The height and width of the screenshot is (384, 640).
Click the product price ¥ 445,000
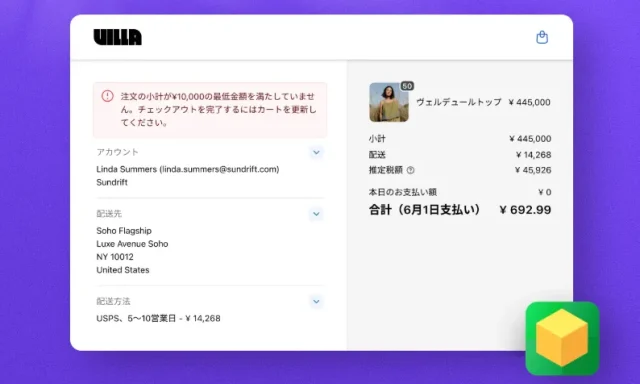[529, 102]
